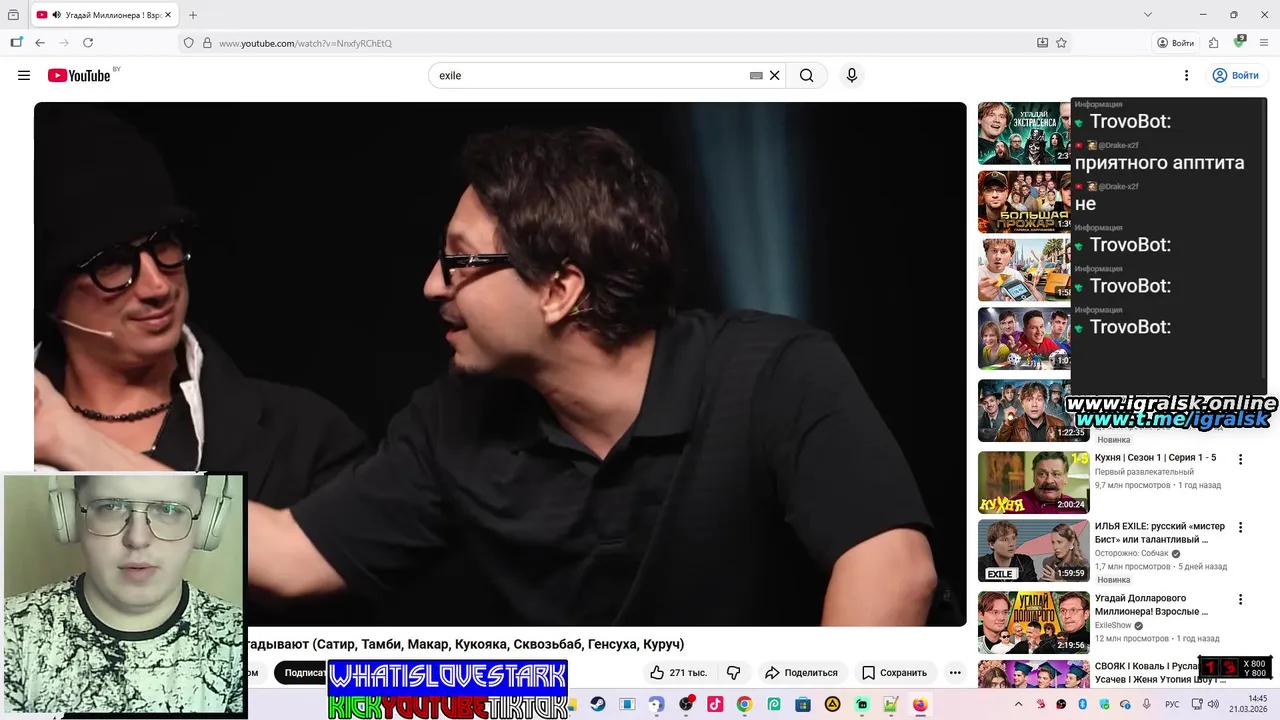Open Microsoft Store from the taskbar
The height and width of the screenshot is (720, 1280).
(x=803, y=704)
